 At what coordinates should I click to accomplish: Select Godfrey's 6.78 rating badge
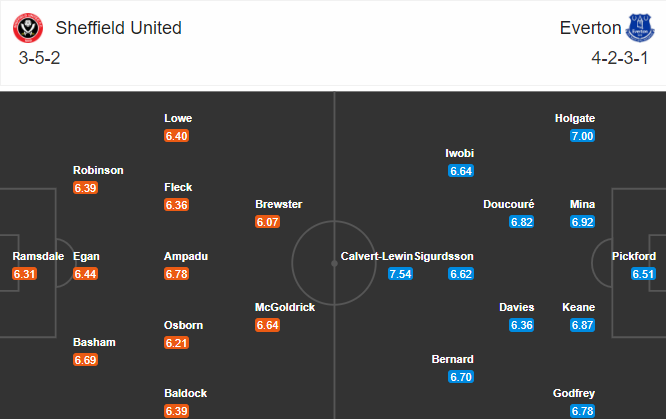(582, 411)
